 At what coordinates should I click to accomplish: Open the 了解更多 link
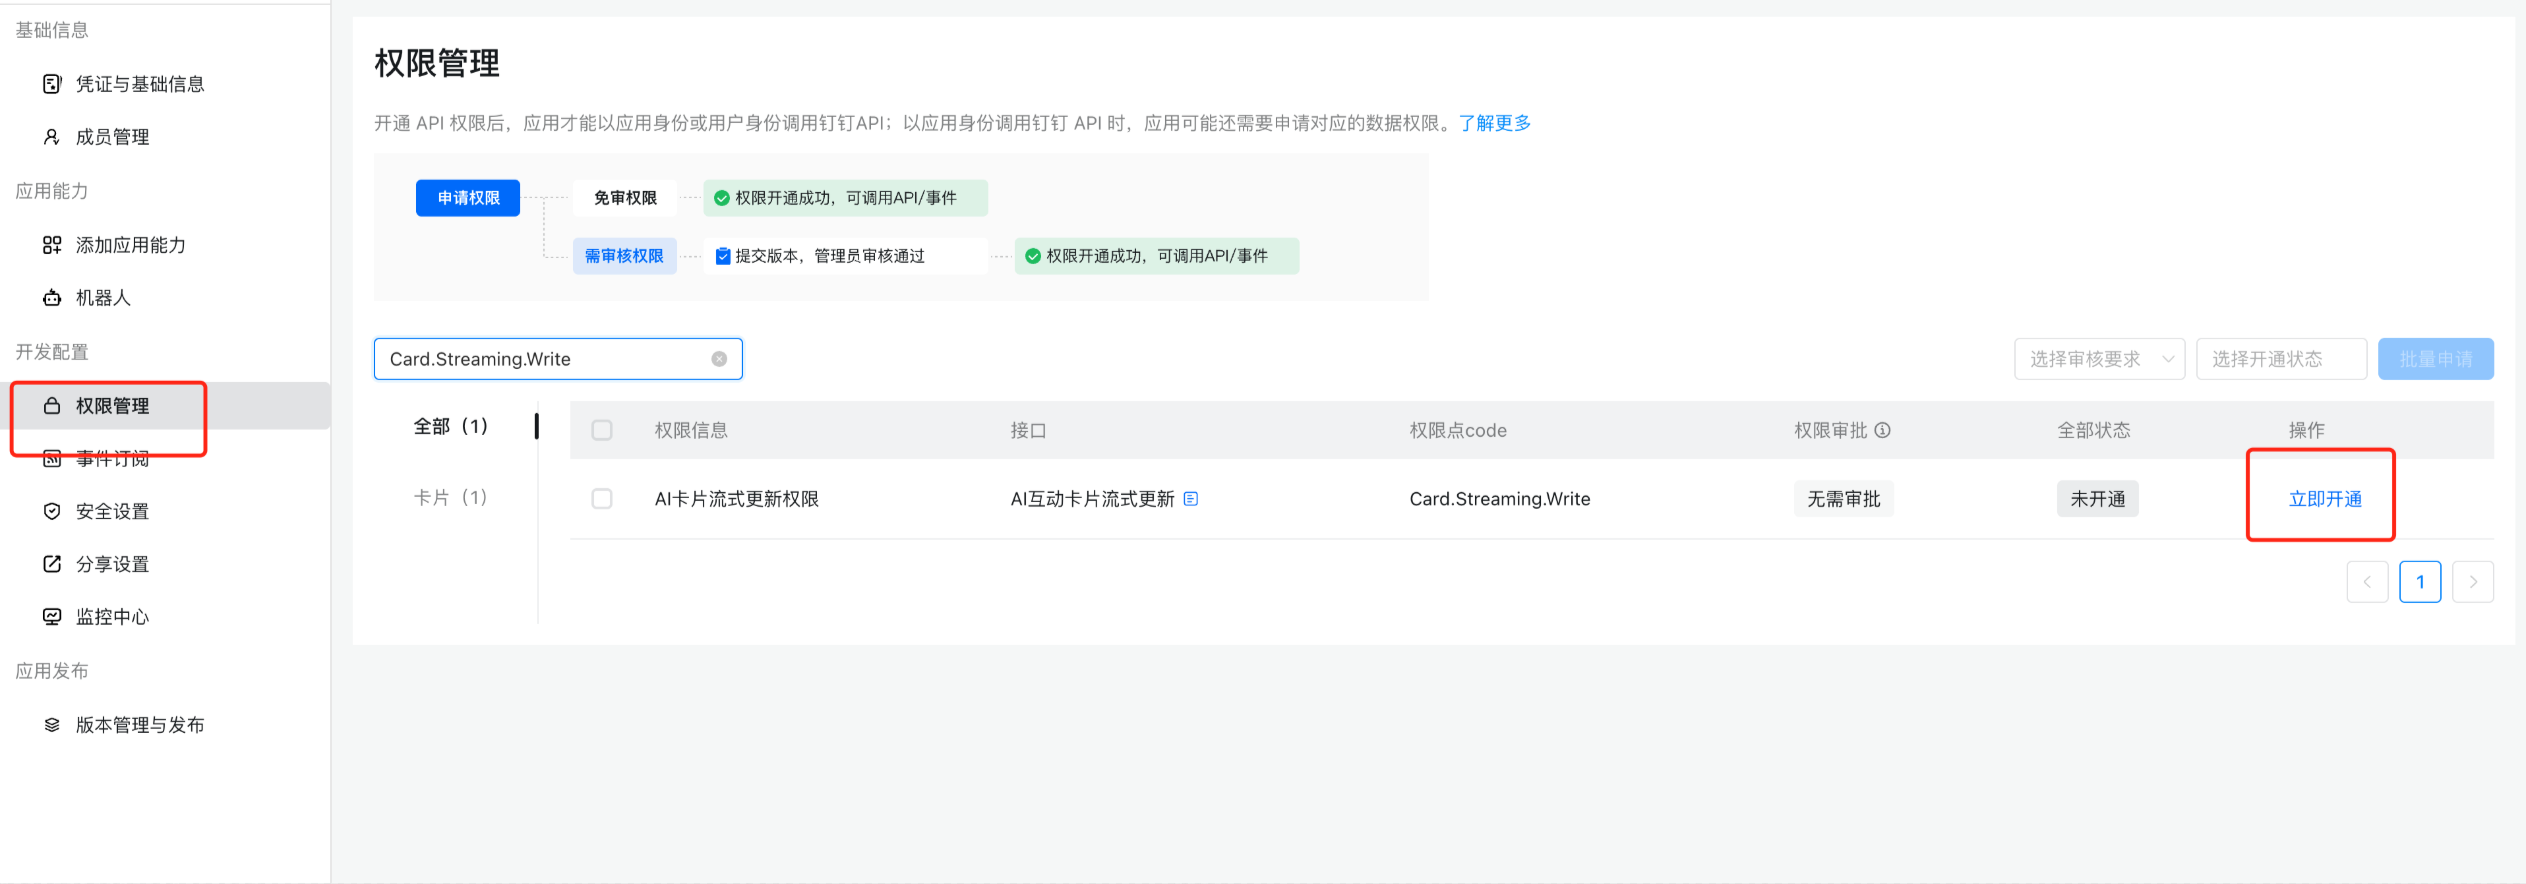coord(1495,123)
